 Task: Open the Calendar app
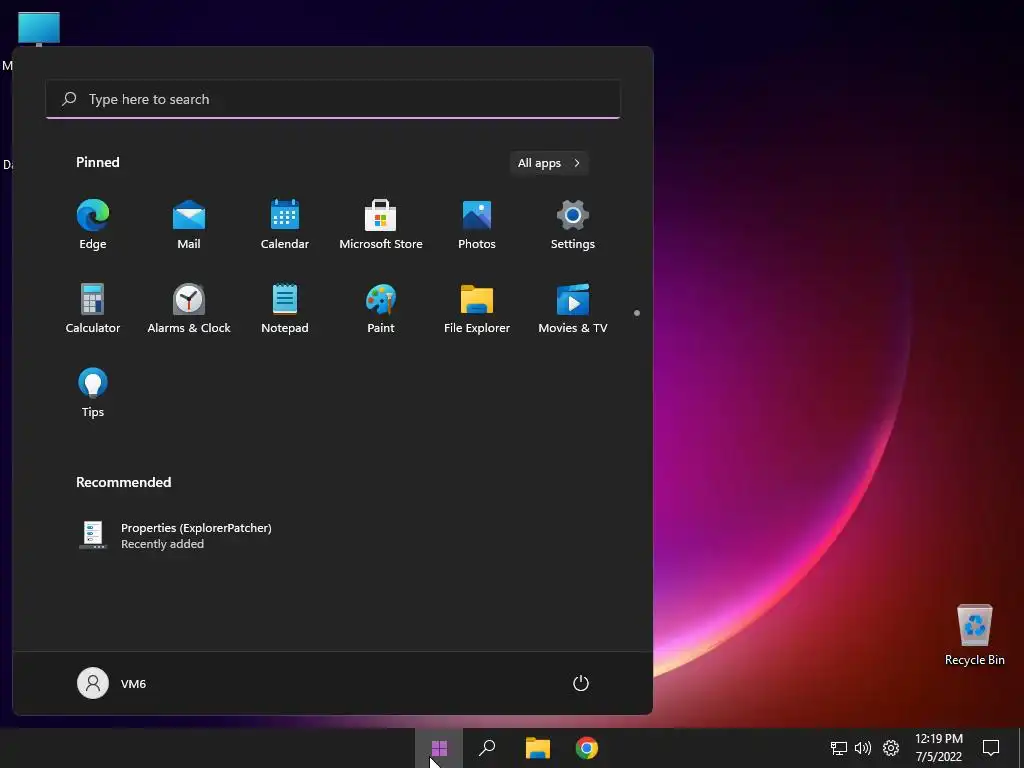click(x=285, y=224)
